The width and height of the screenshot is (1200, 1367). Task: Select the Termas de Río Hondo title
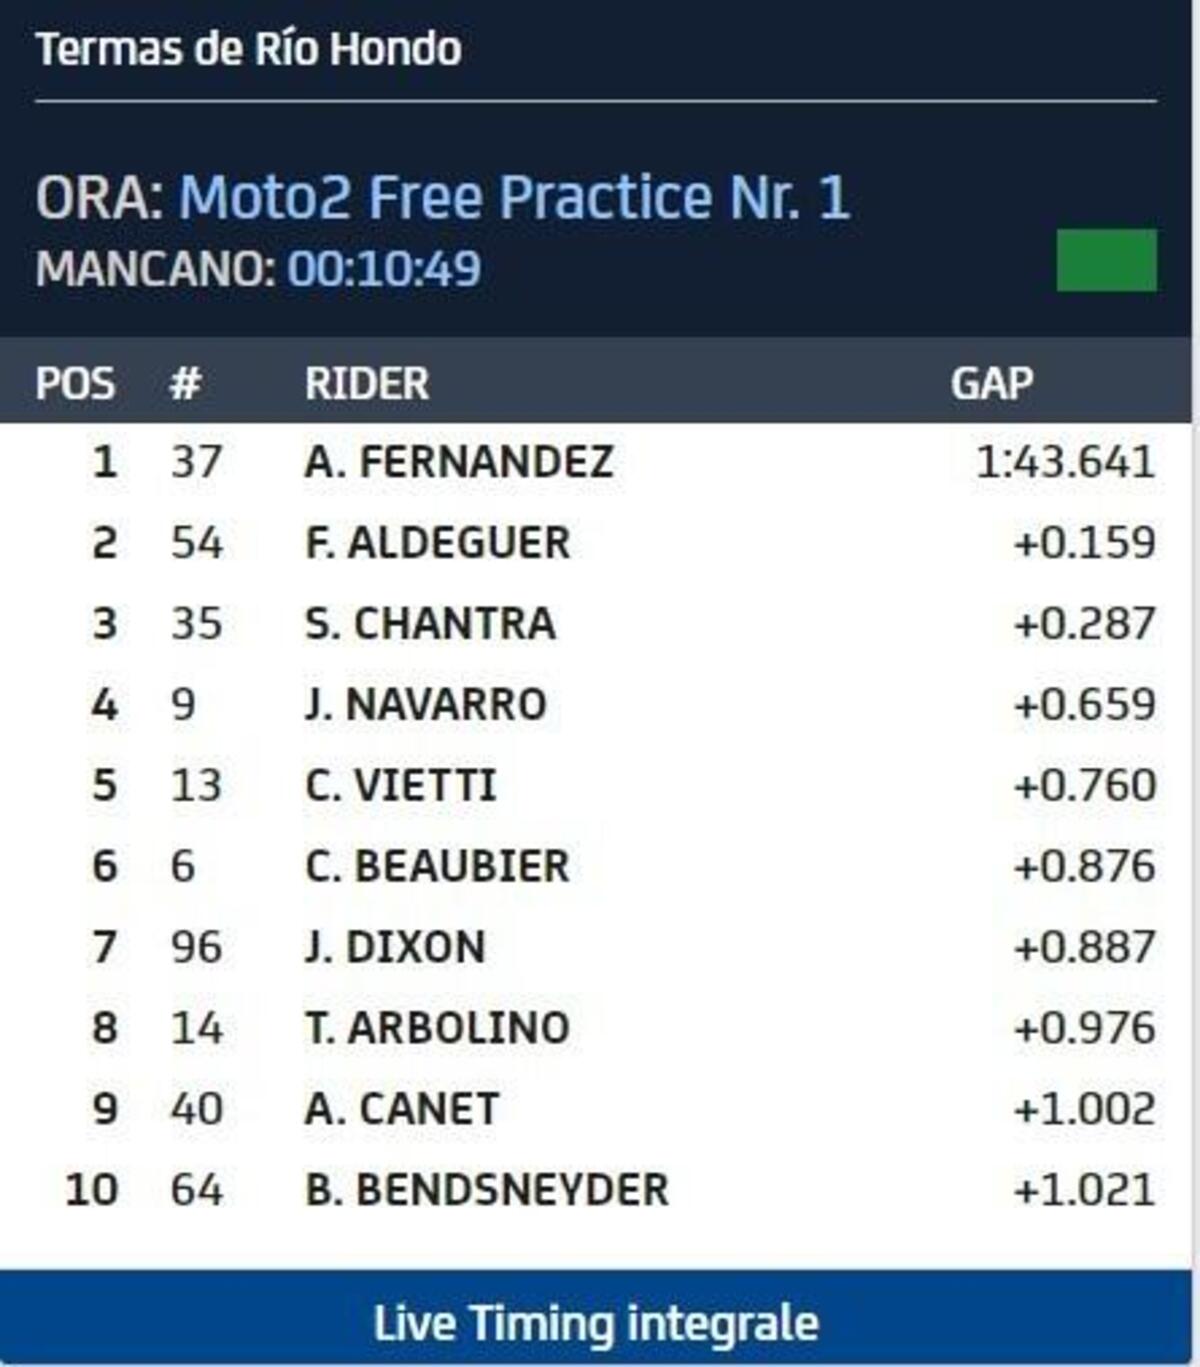point(248,49)
